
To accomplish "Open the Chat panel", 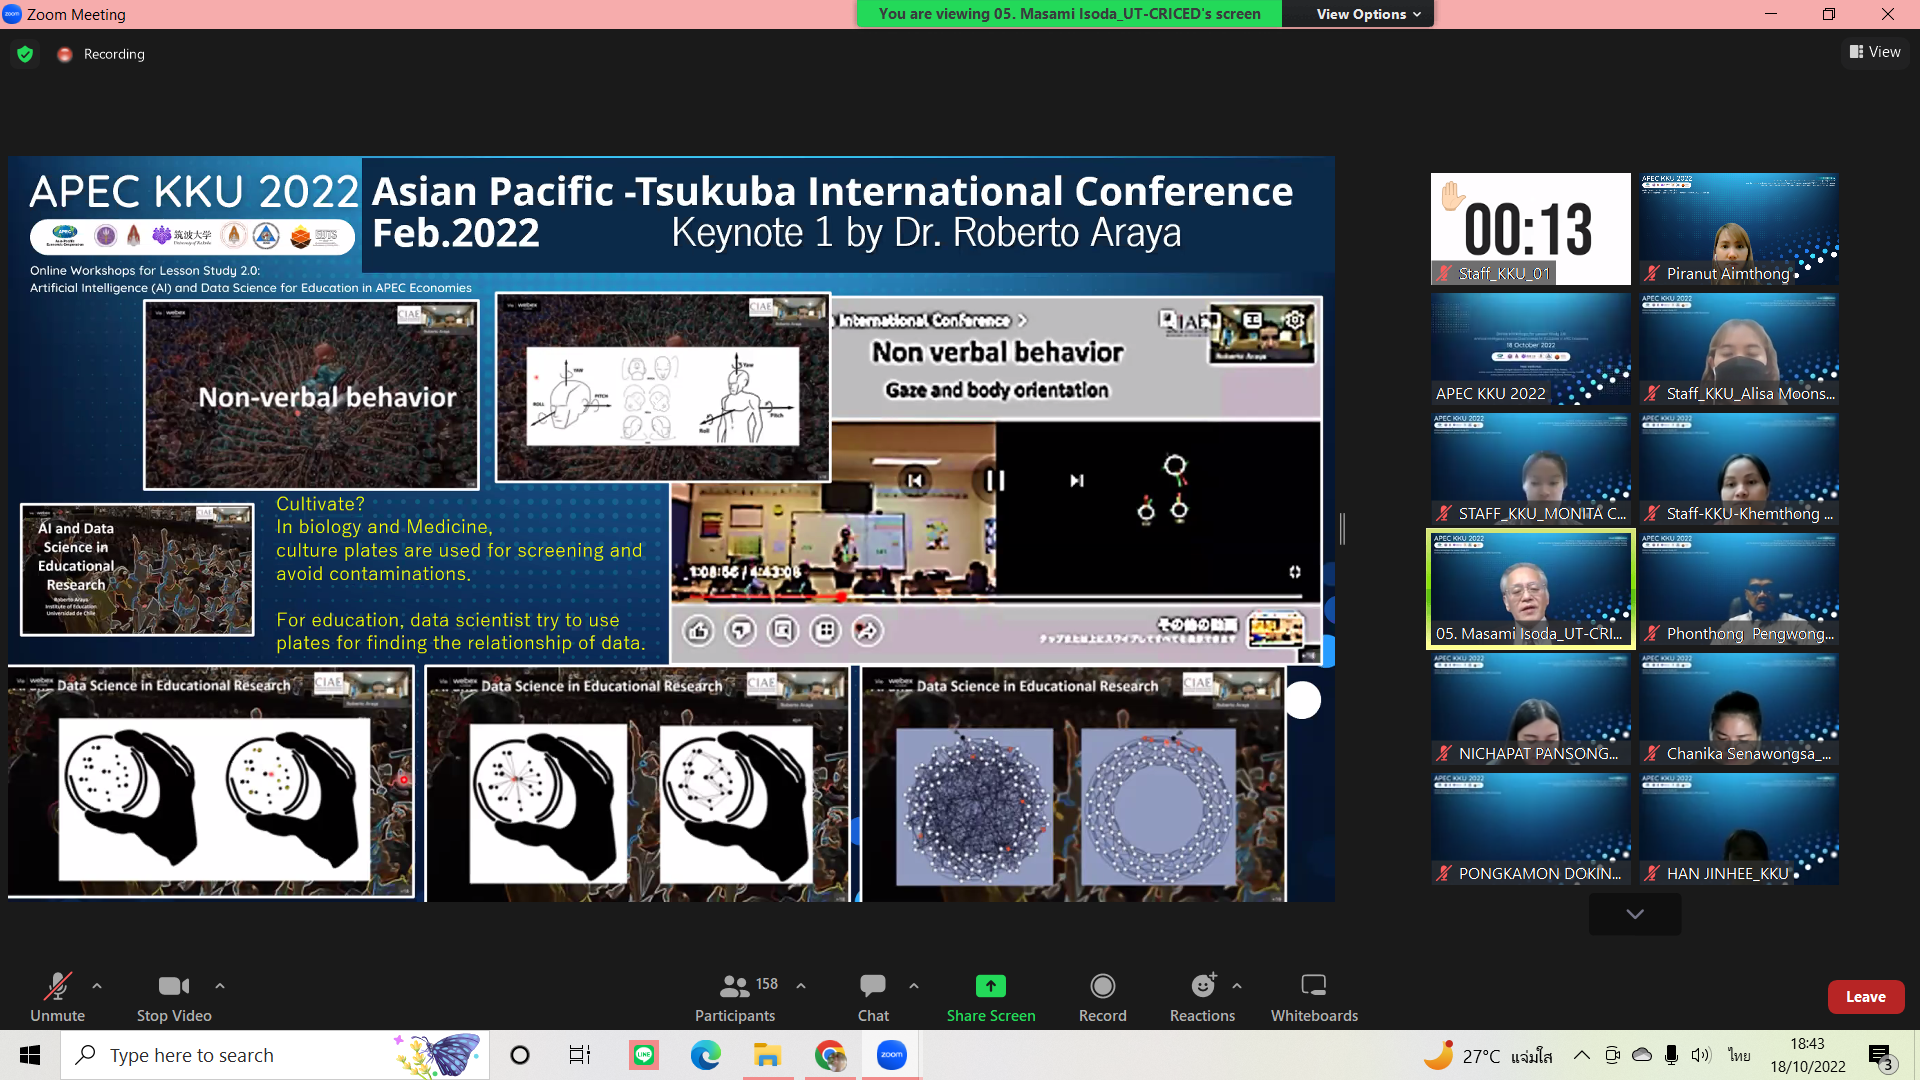I will (872, 987).
